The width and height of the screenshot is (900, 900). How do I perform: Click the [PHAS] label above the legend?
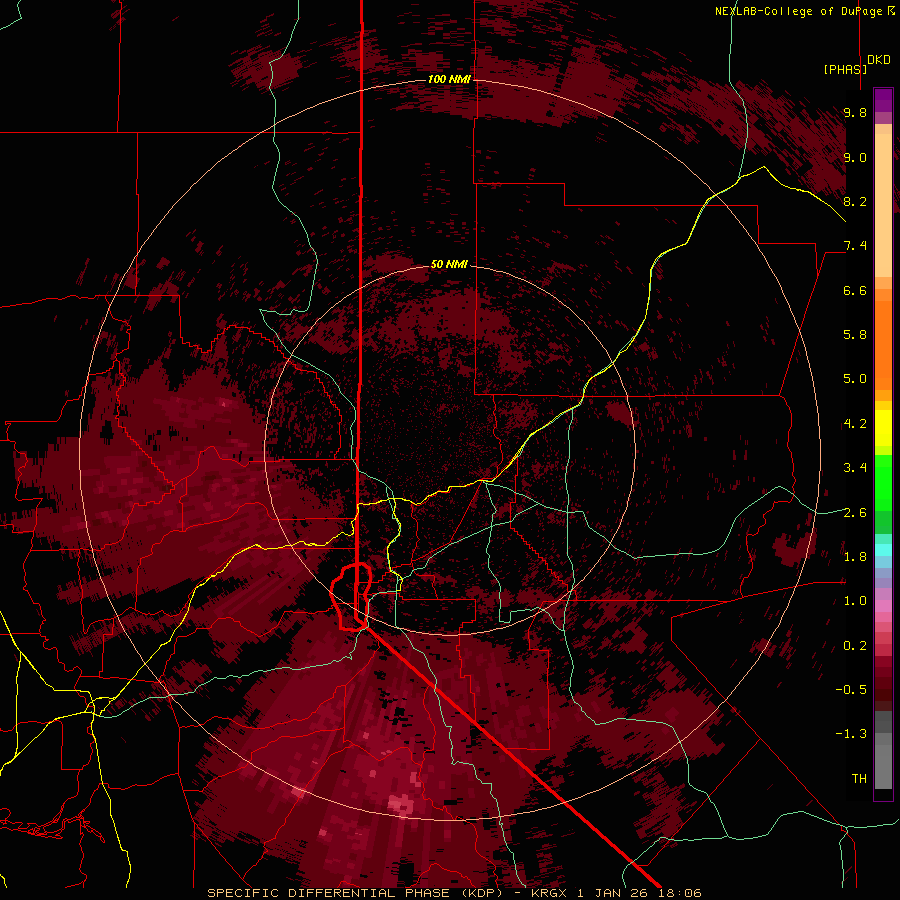[845, 69]
